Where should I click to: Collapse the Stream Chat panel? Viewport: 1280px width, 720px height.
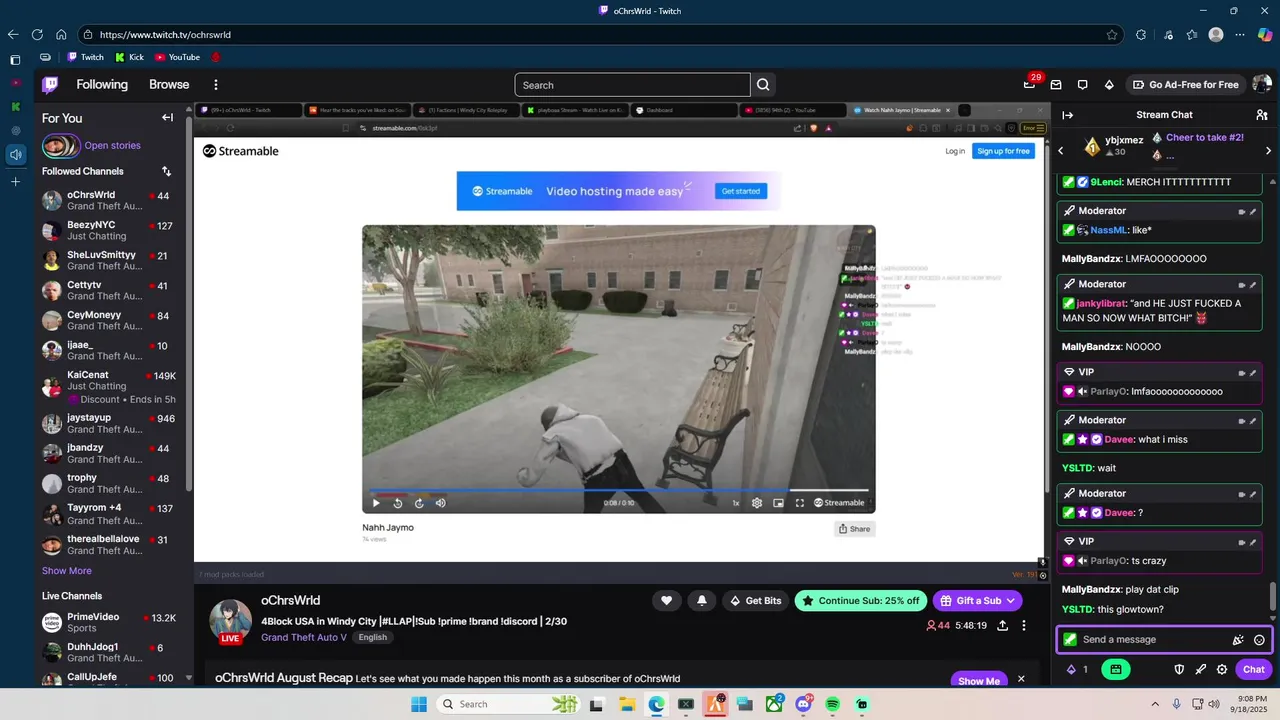1067,115
